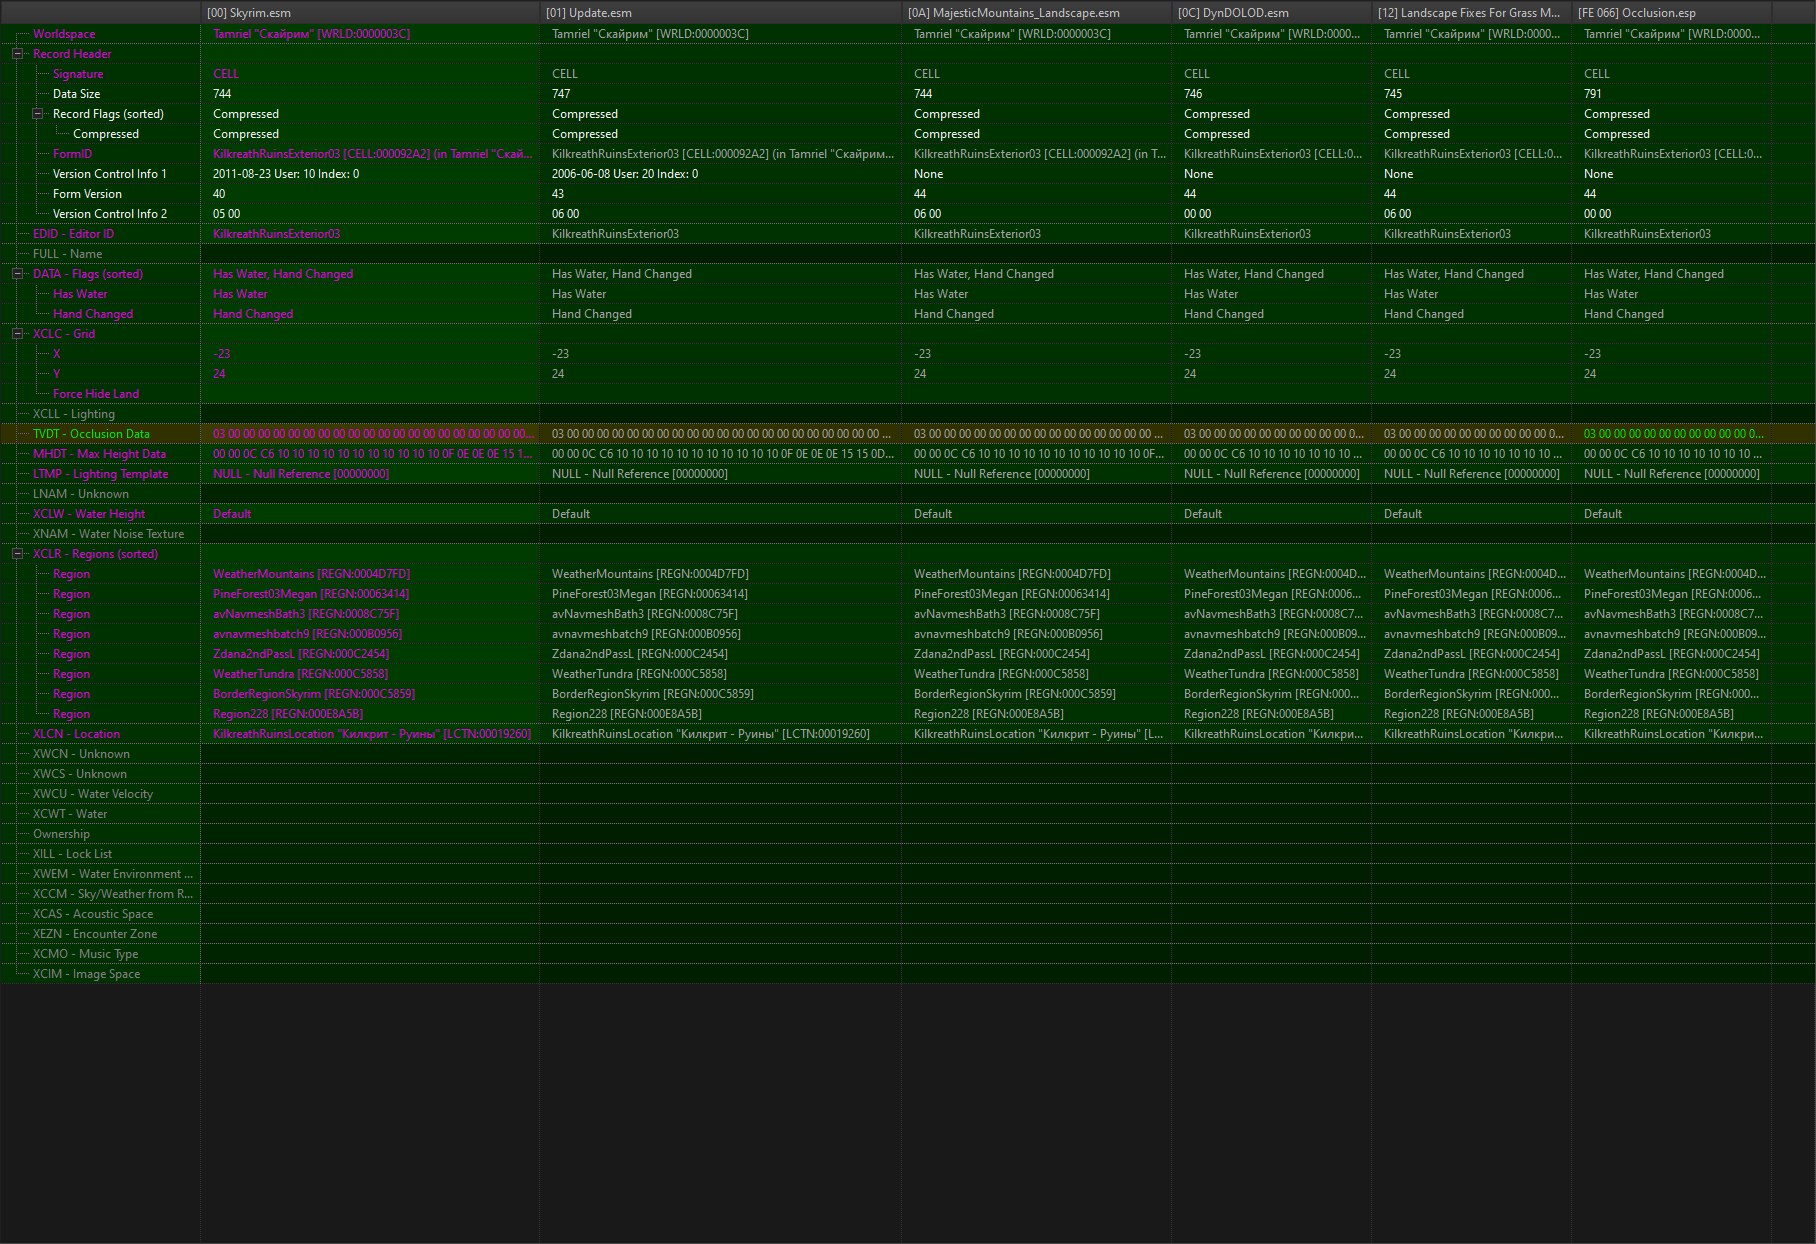Select the Form Version row label

point(87,194)
